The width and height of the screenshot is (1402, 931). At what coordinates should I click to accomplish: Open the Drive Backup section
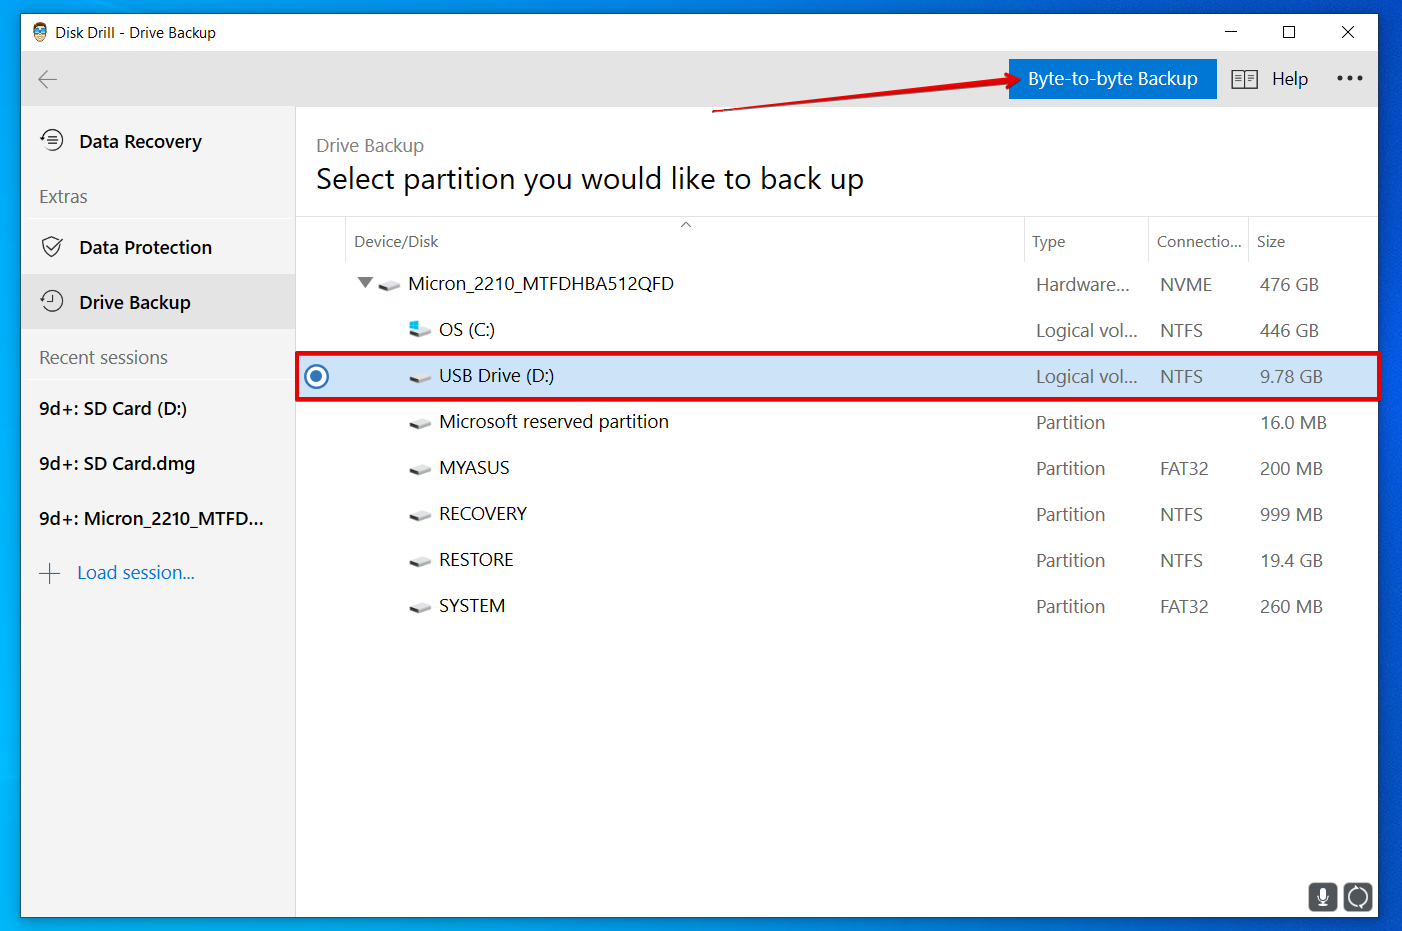click(x=158, y=302)
